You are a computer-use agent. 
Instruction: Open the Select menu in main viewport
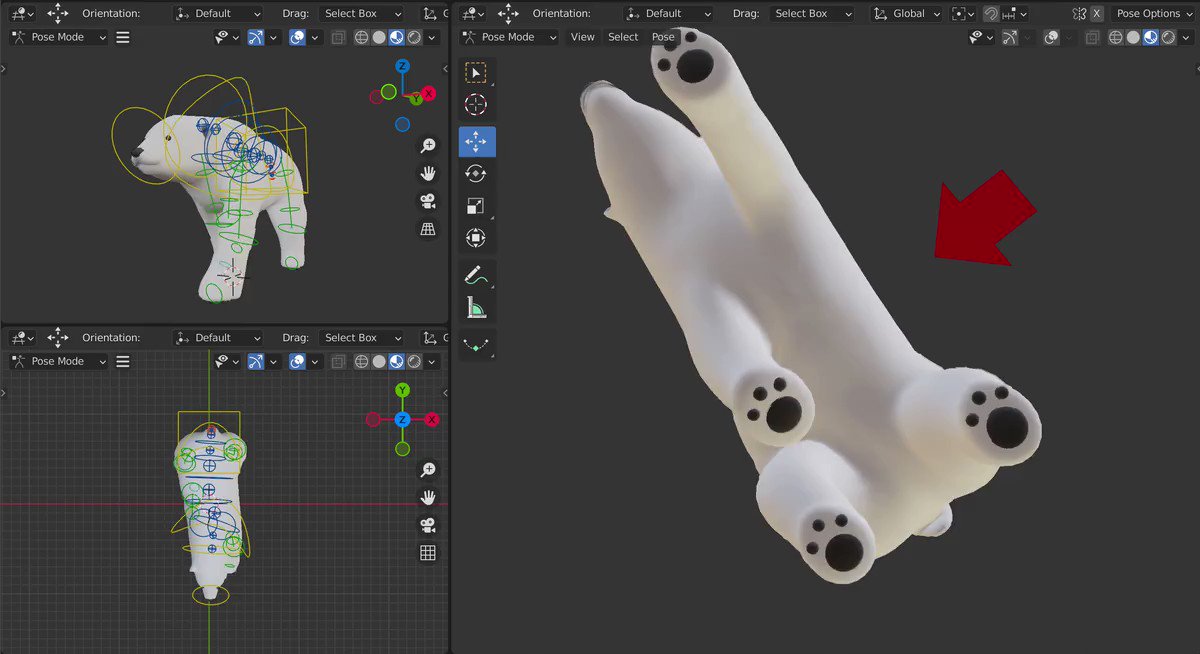click(x=623, y=37)
